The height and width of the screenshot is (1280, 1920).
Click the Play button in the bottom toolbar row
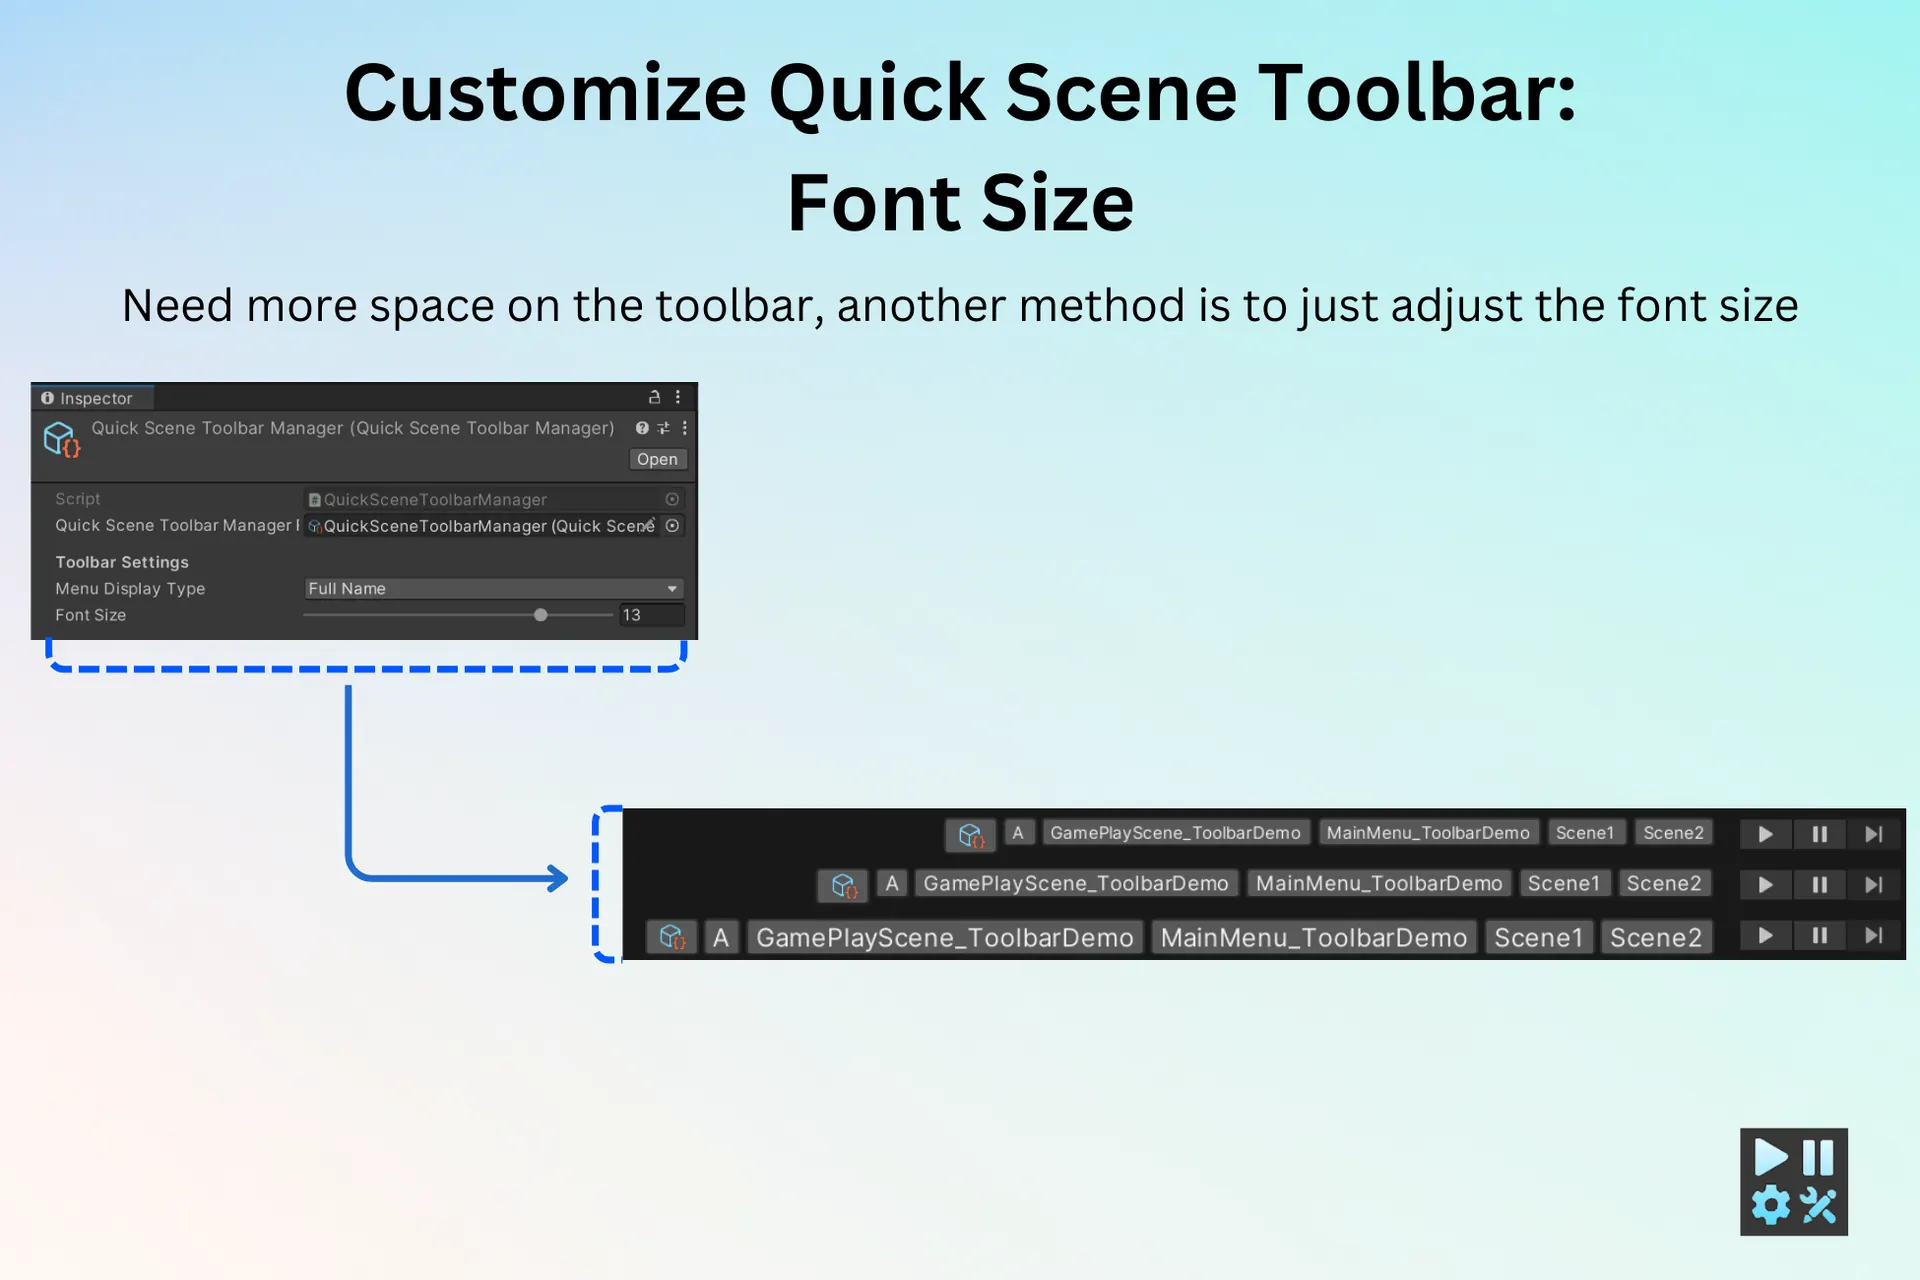[x=1766, y=936]
